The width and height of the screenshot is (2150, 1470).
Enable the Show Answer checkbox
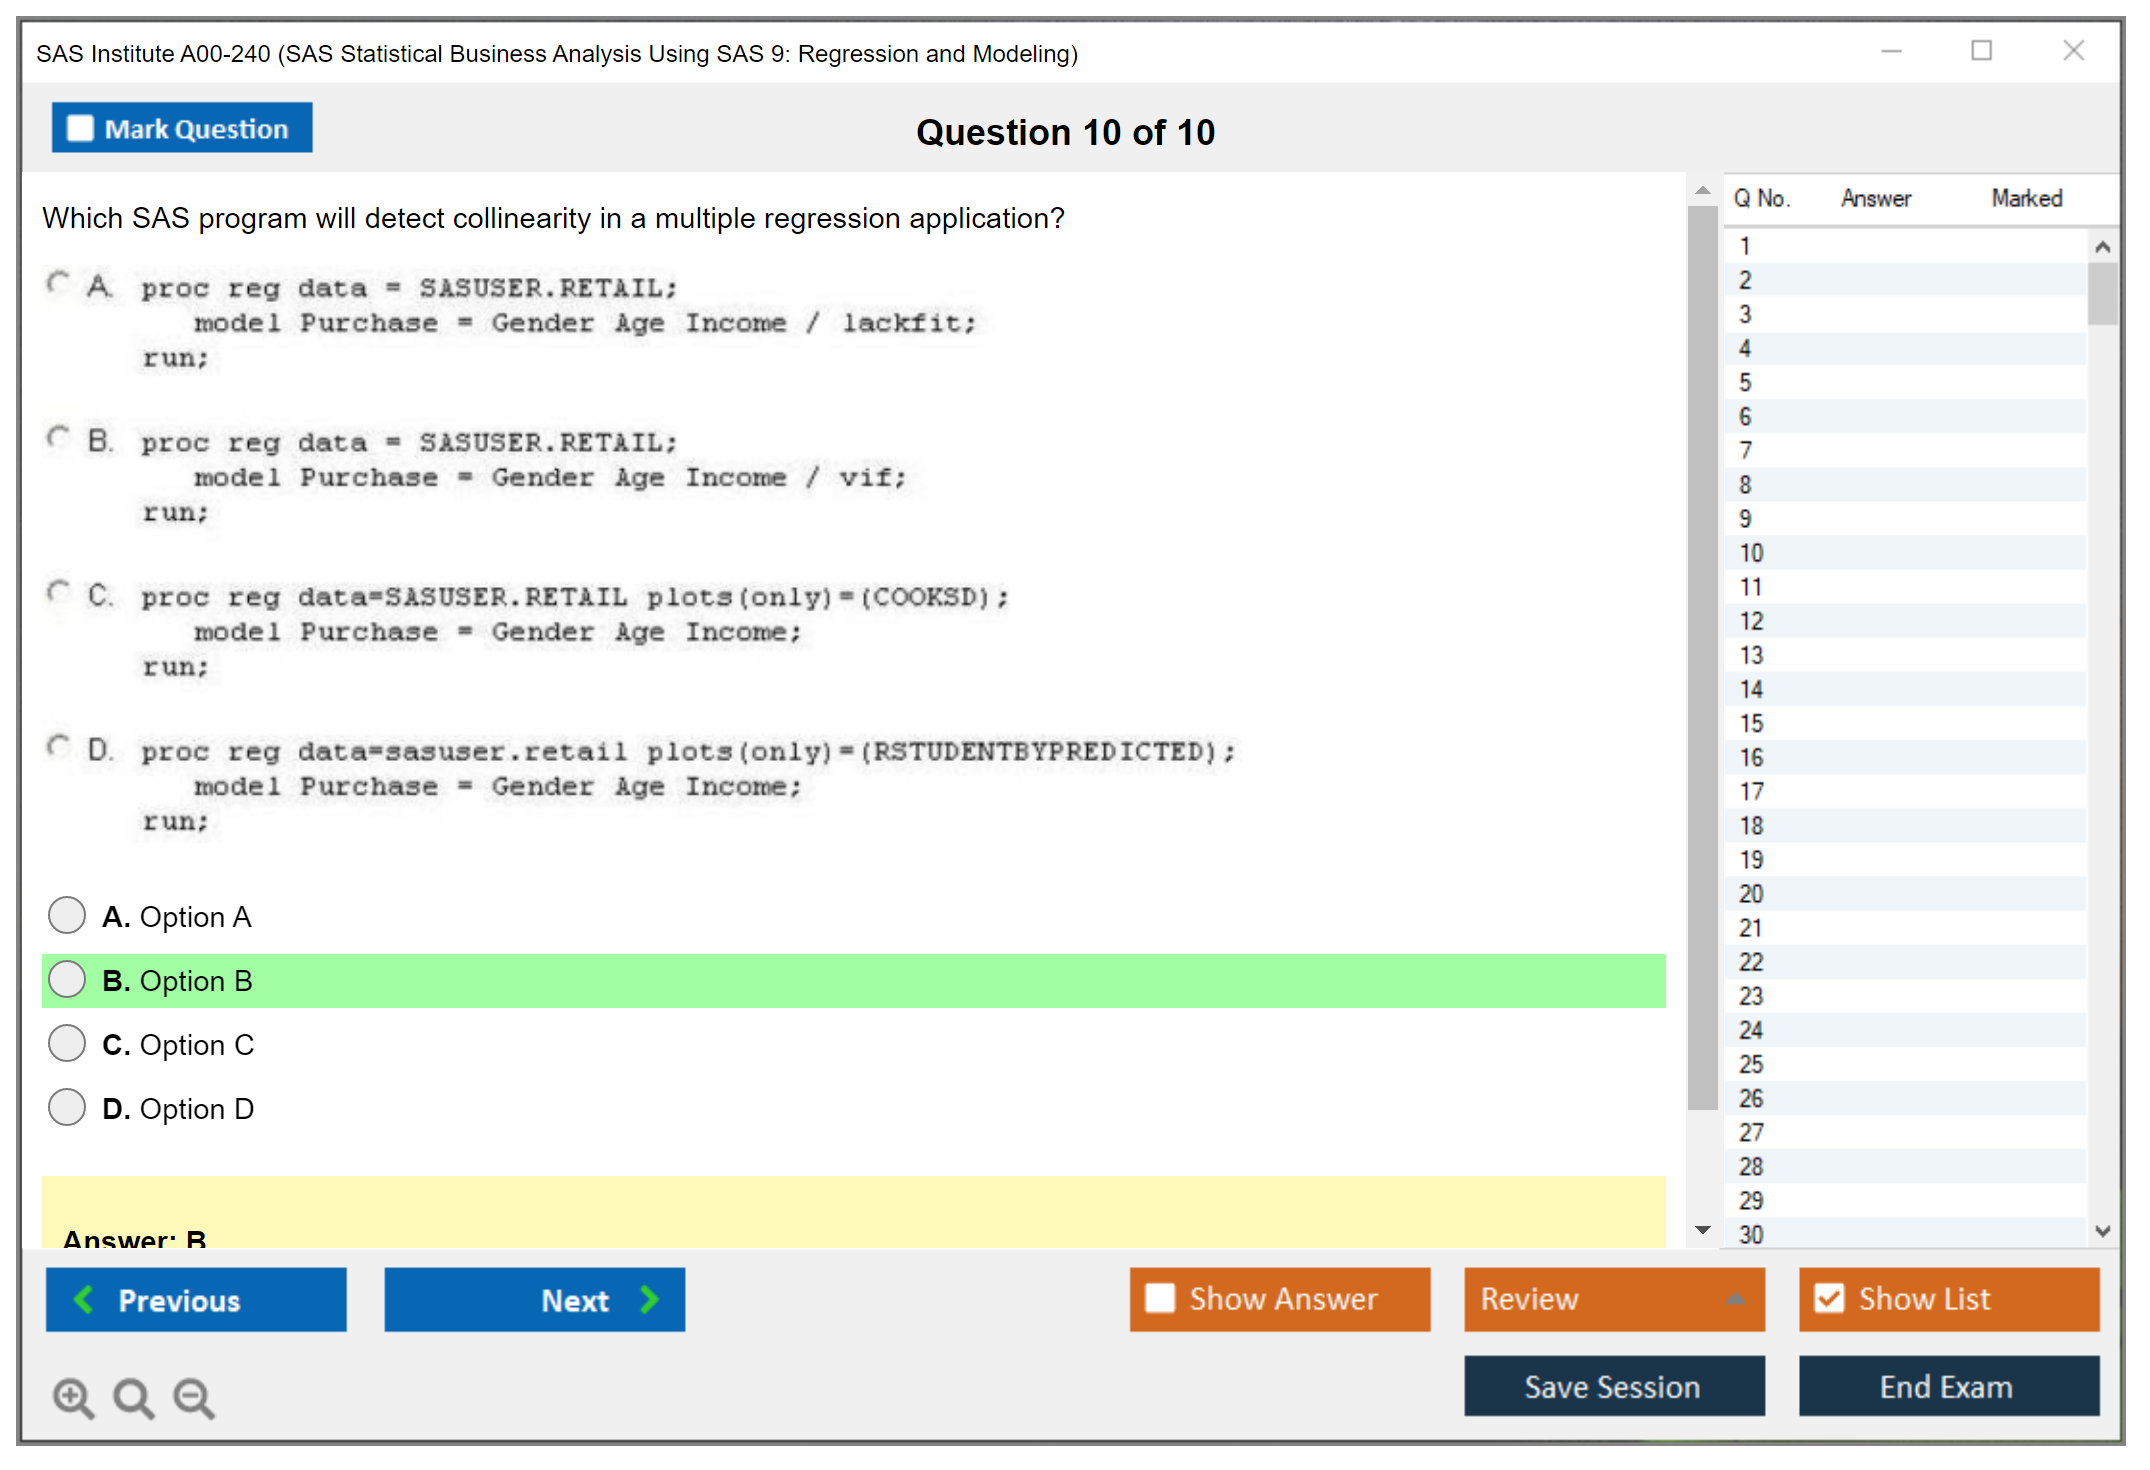[x=1160, y=1298]
